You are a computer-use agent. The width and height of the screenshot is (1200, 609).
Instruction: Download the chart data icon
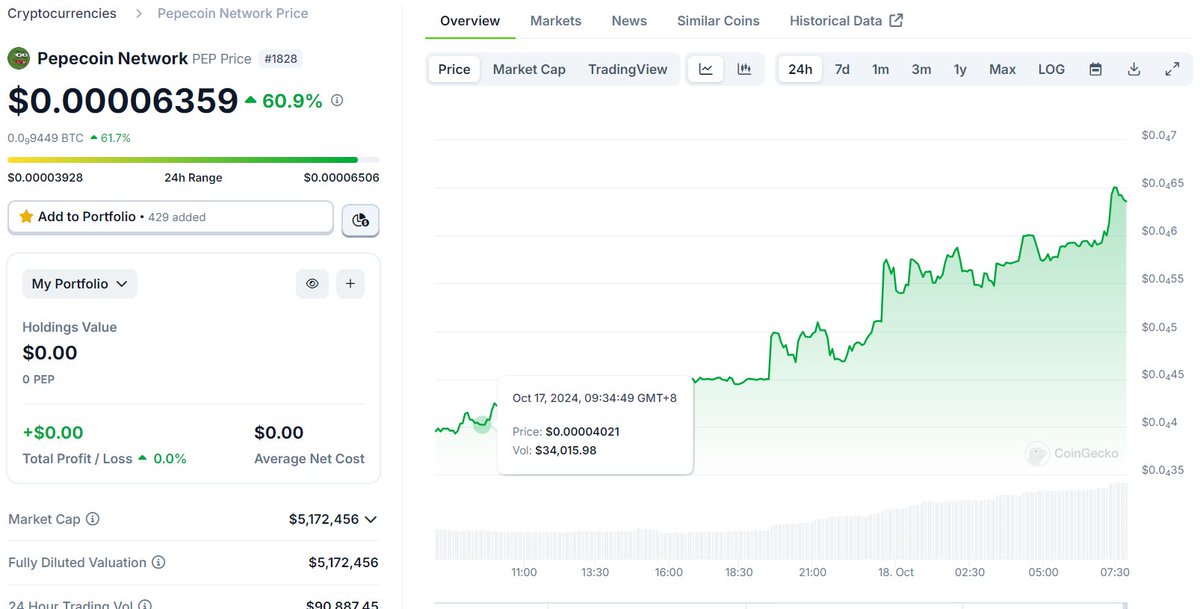tap(1134, 69)
